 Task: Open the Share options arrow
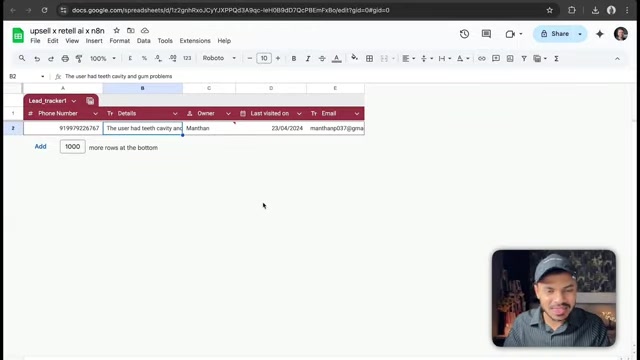tap(580, 34)
